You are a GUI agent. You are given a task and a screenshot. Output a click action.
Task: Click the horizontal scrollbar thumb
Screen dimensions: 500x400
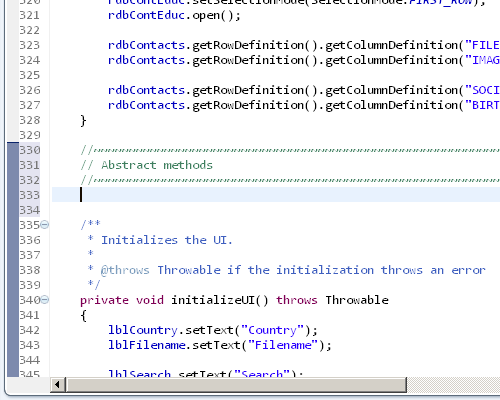click(x=236, y=385)
